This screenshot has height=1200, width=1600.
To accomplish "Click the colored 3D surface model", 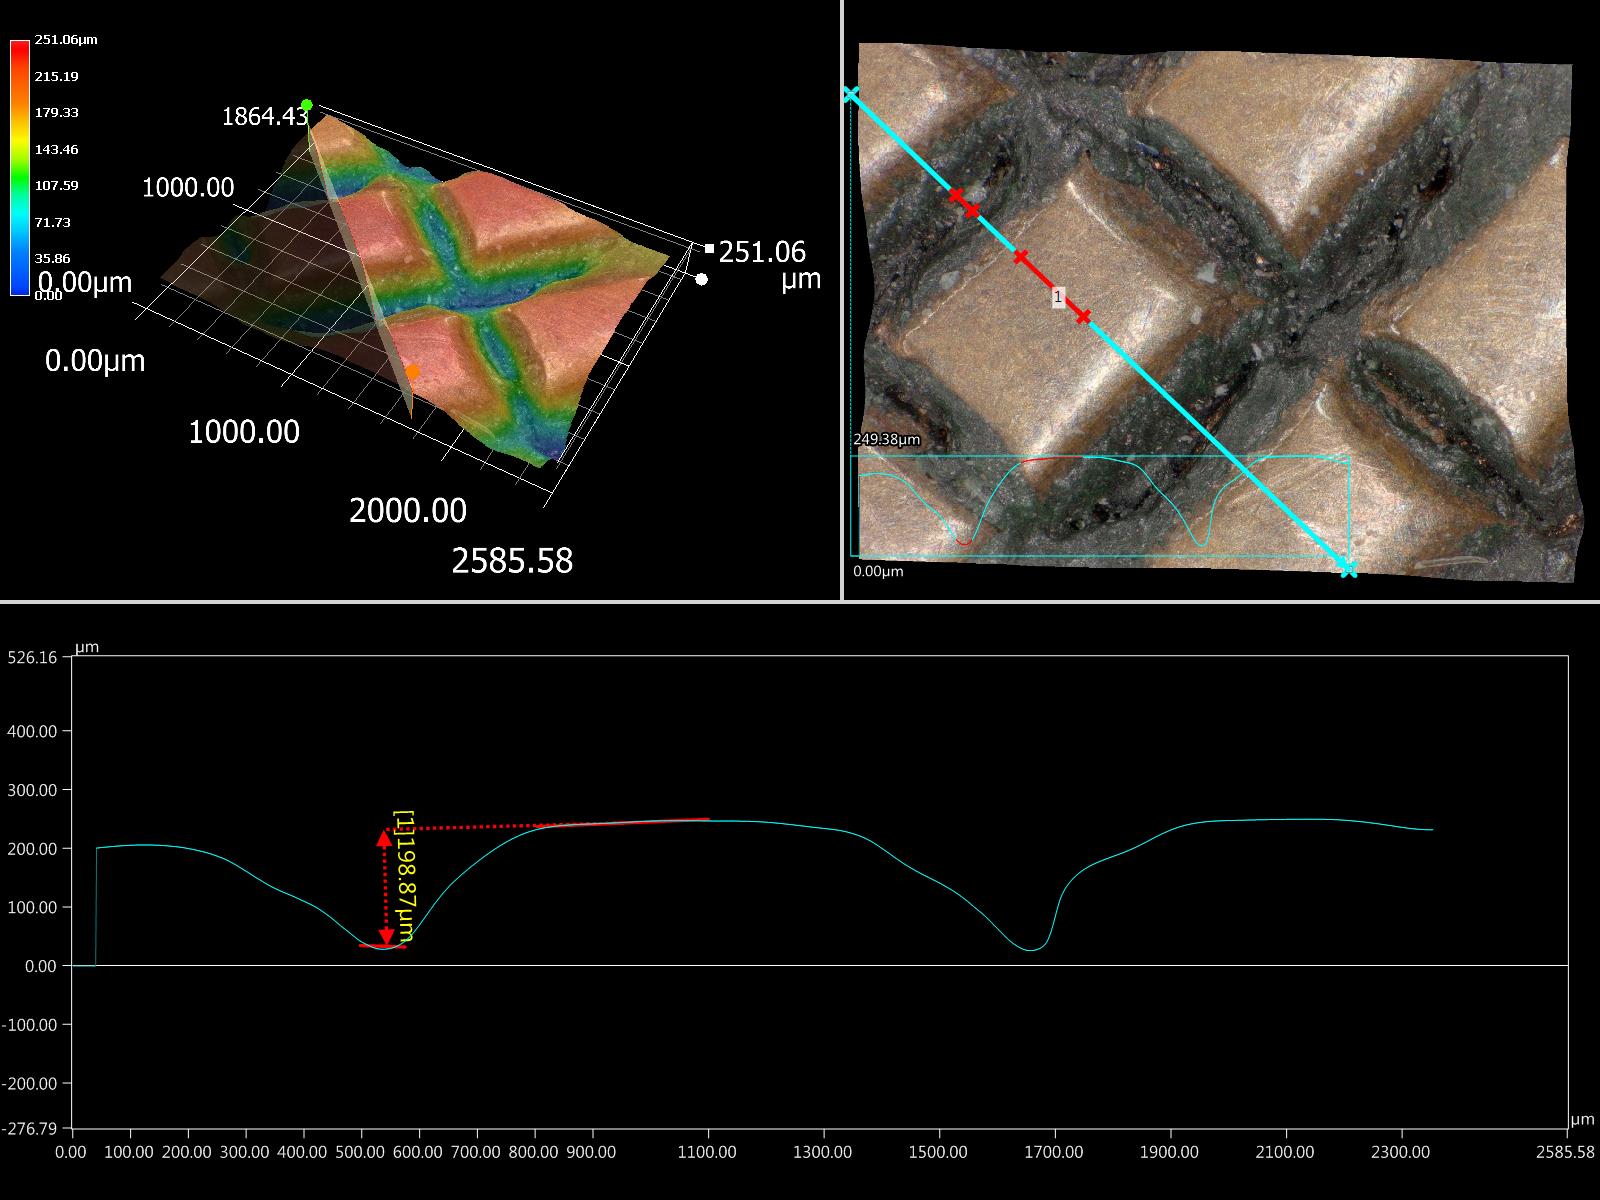I will (x=480, y=280).
